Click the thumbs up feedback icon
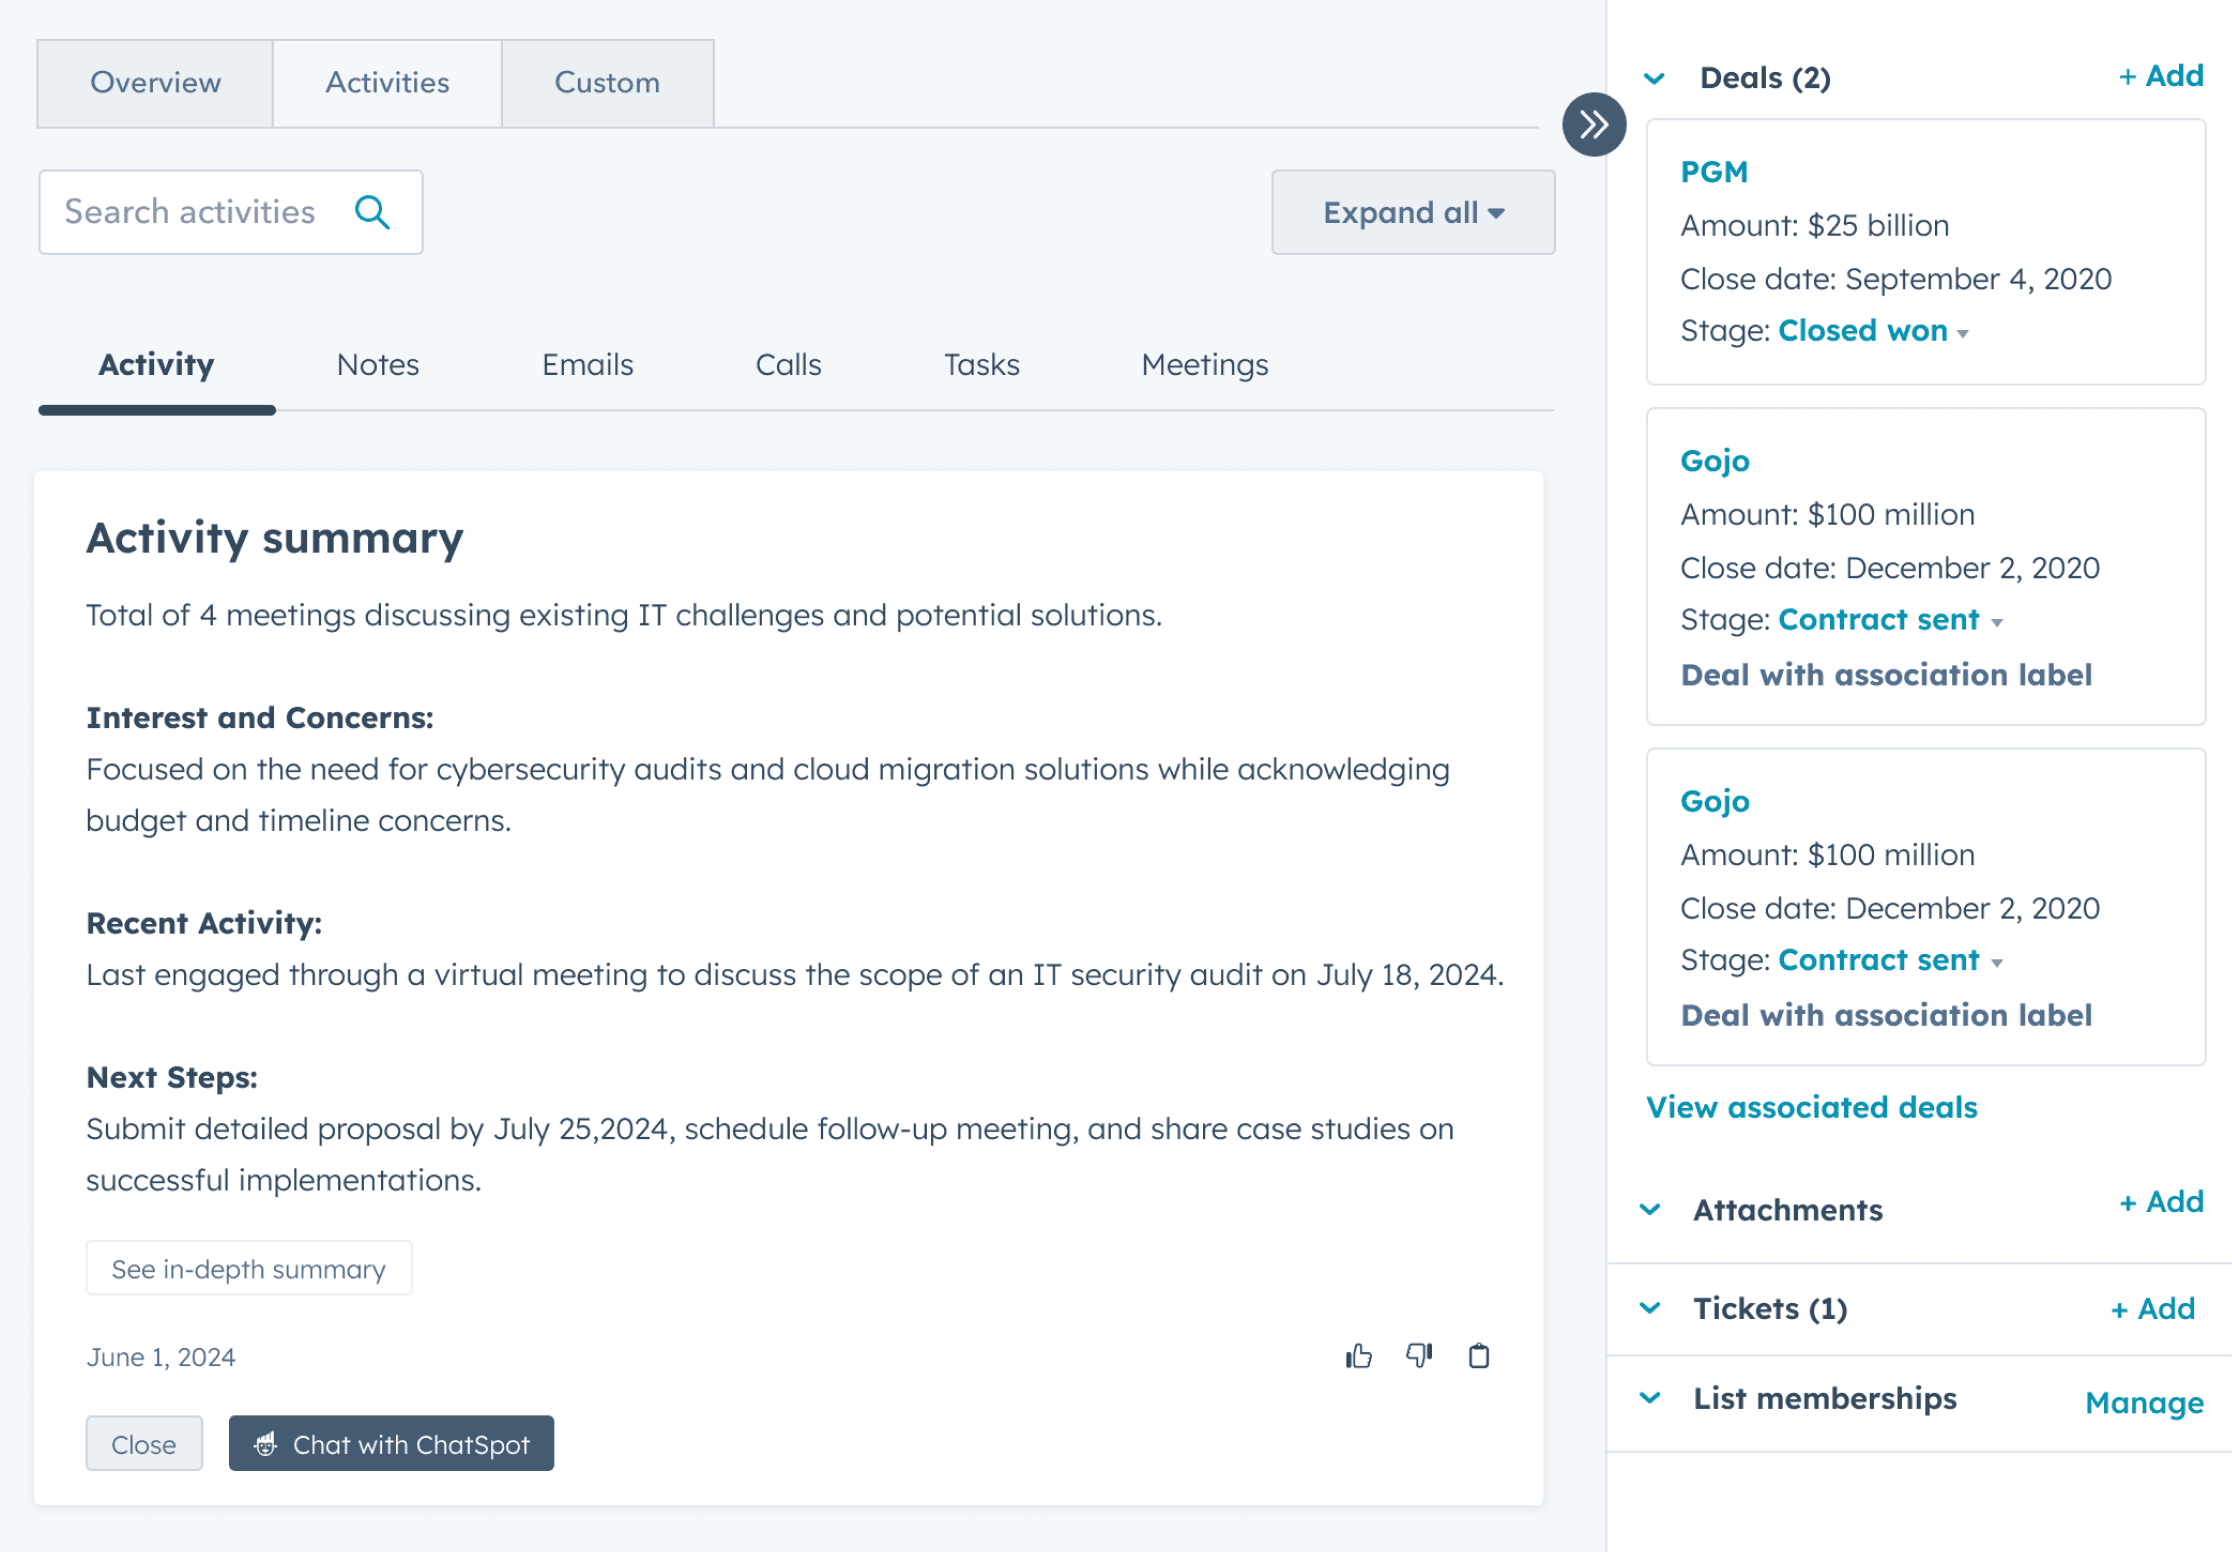Image resolution: width=2232 pixels, height=1552 pixels. coord(1358,1356)
